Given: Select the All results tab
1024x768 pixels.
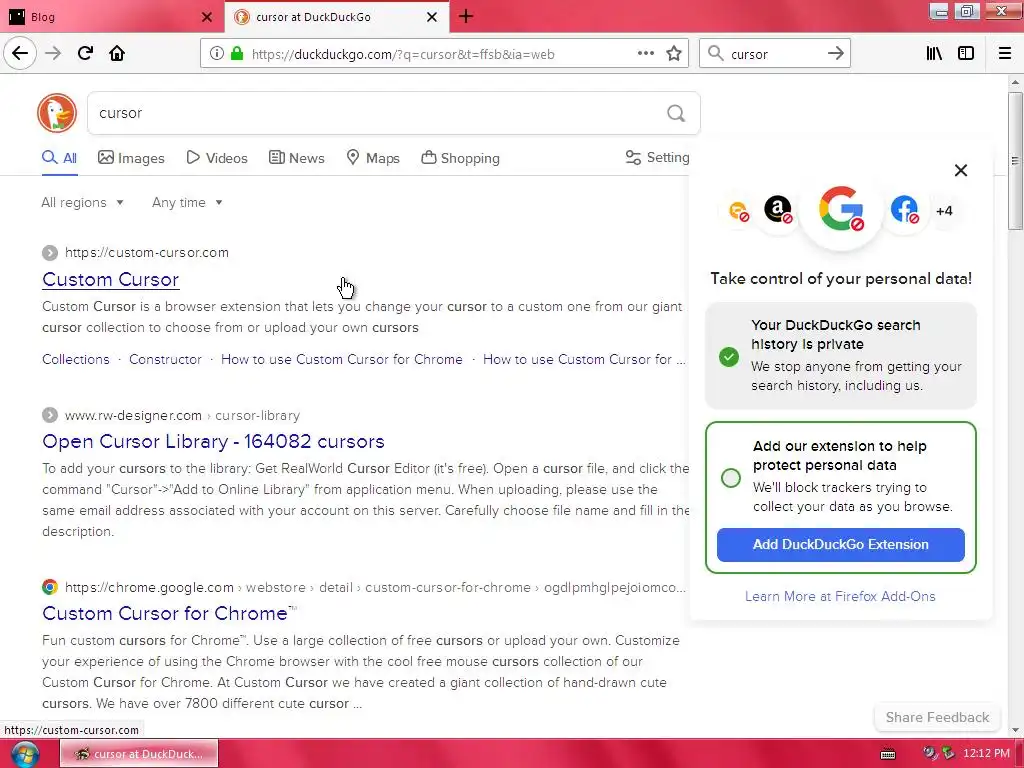Looking at the screenshot, I should coord(59,158).
